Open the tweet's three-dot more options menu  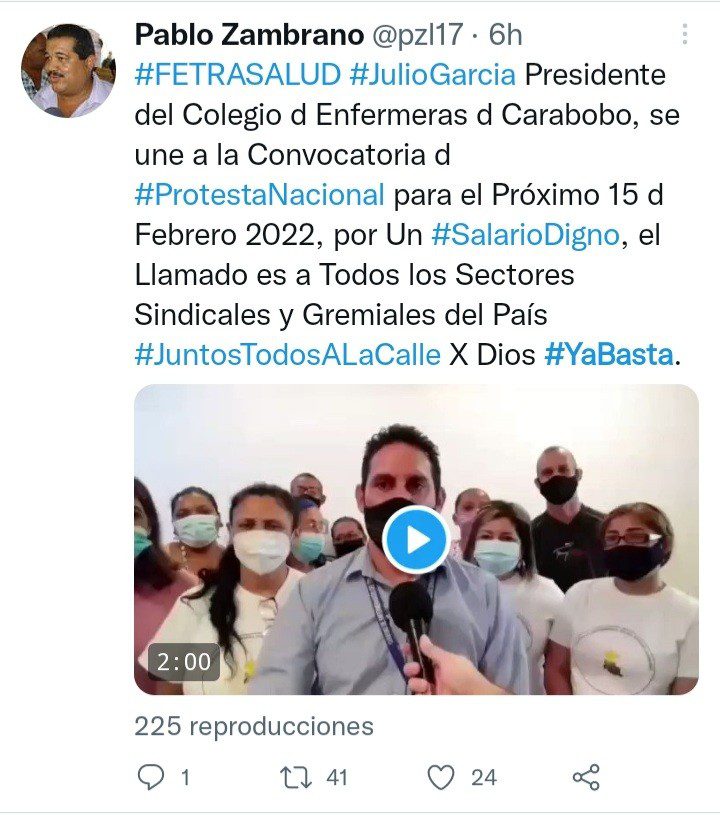685,34
